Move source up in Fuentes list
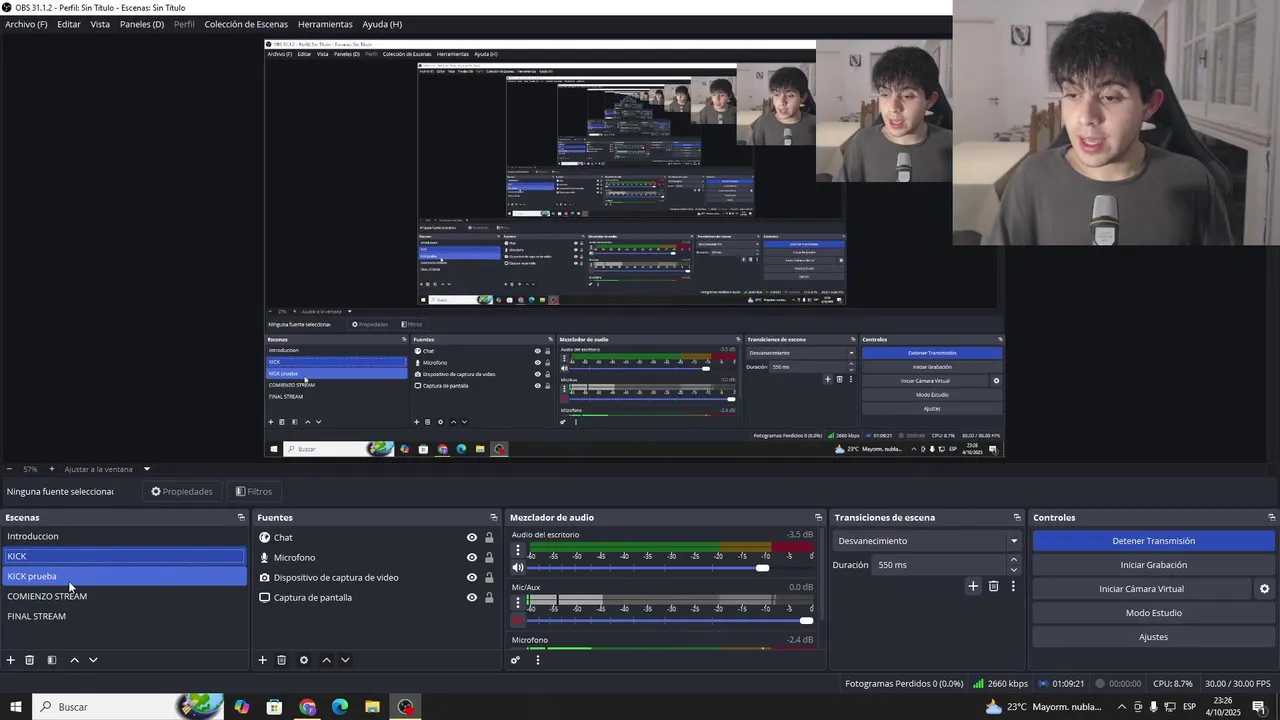The width and height of the screenshot is (1280, 720). (x=326, y=660)
